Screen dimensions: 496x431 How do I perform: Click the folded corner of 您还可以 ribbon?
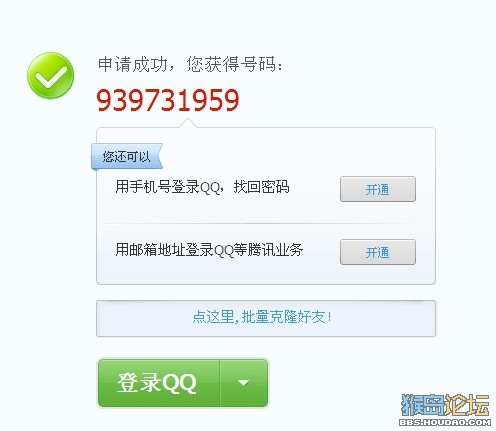(94, 170)
